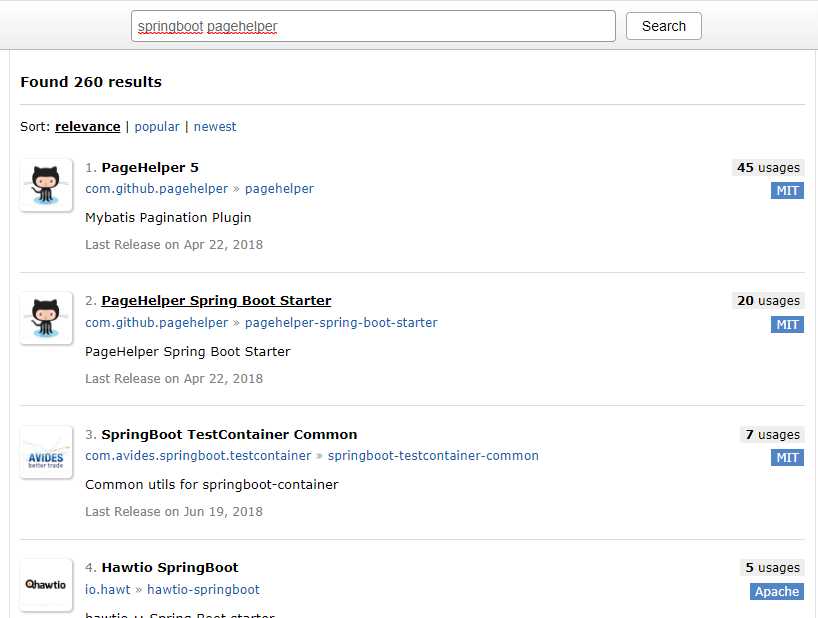Click the MIT license badge for PageHelper 5

(x=787, y=190)
